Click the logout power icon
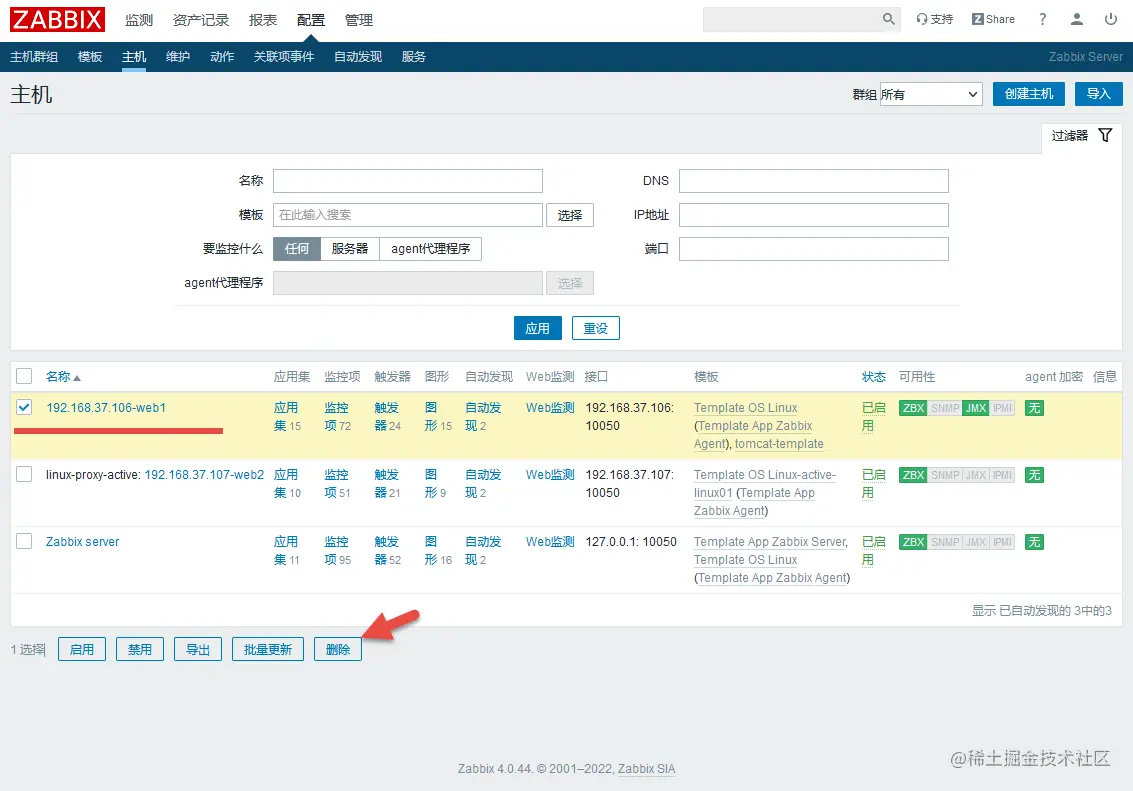 [1111, 20]
